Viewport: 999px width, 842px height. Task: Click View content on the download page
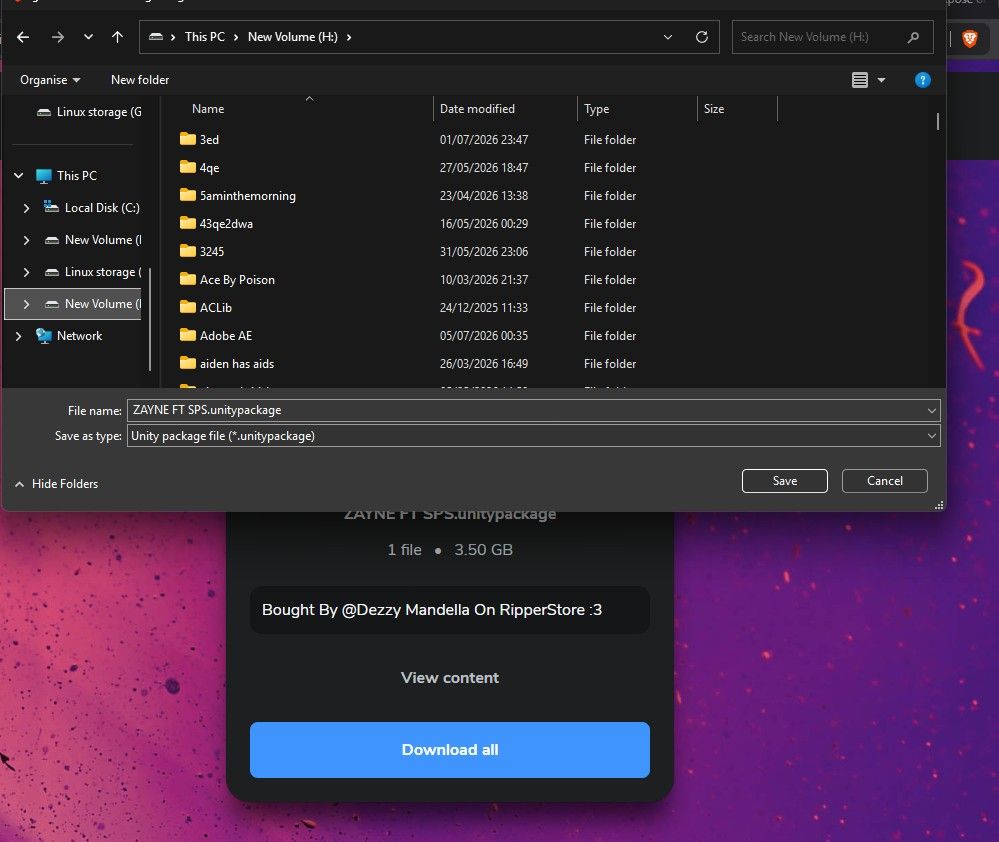[x=450, y=678]
